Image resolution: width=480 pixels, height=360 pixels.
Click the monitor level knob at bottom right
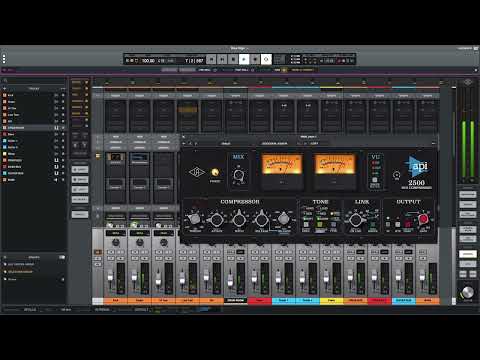point(467,292)
